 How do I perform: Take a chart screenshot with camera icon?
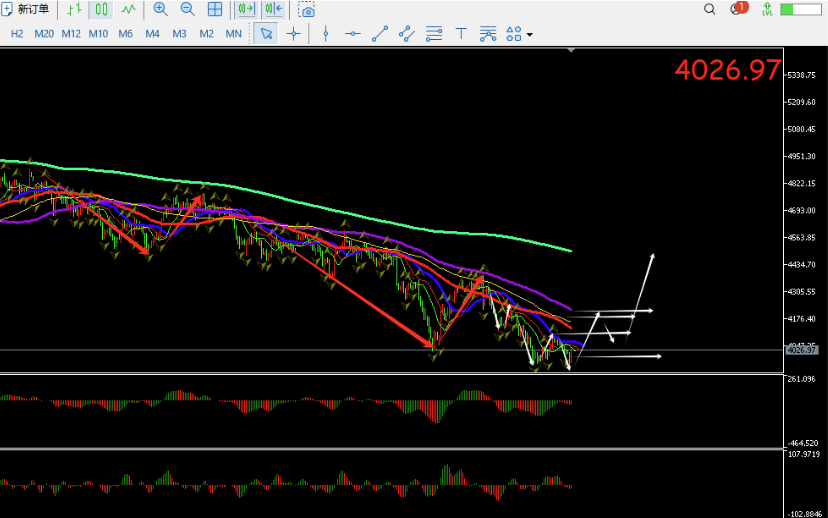click(306, 10)
